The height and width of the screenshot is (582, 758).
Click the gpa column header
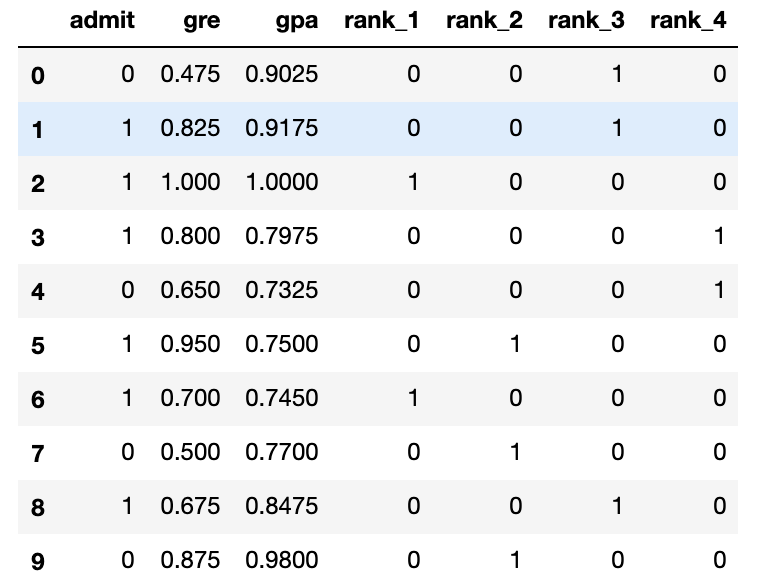(x=296, y=20)
